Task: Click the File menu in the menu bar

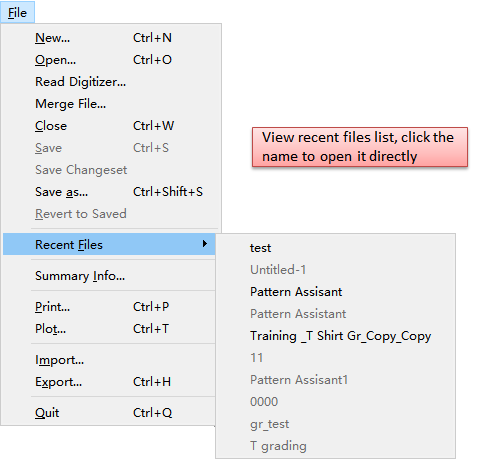Action: [17, 12]
